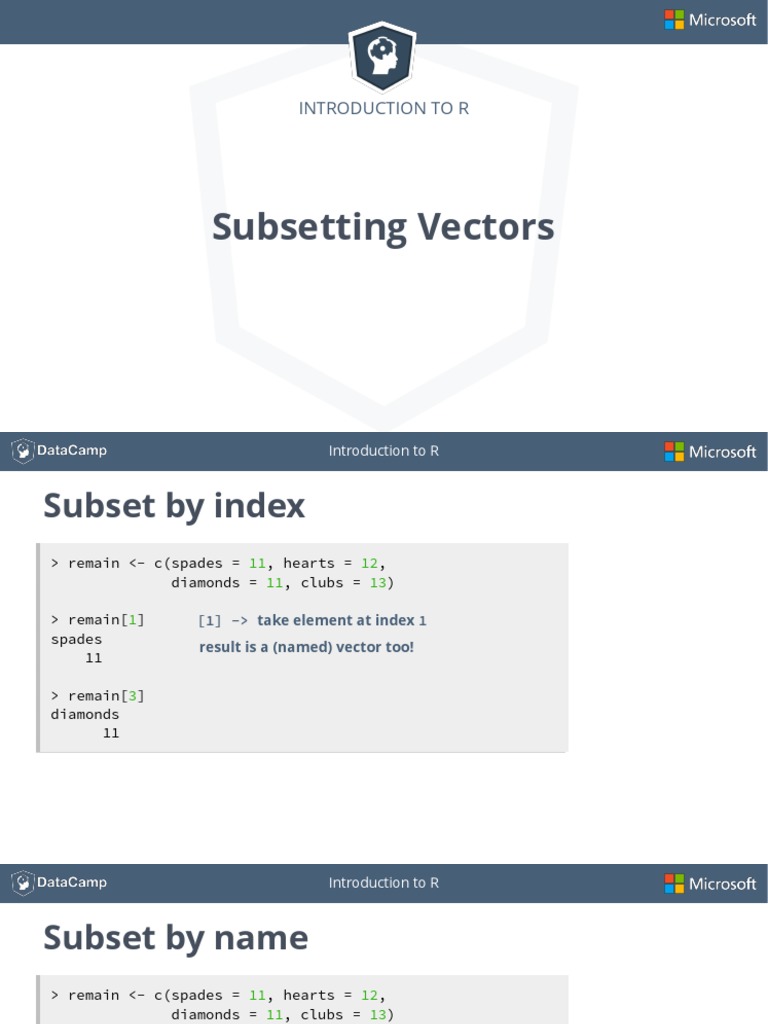The image size is (768, 1024).
Task: Click the DataCamp logo on Subset by name slide
Action: pos(59,882)
